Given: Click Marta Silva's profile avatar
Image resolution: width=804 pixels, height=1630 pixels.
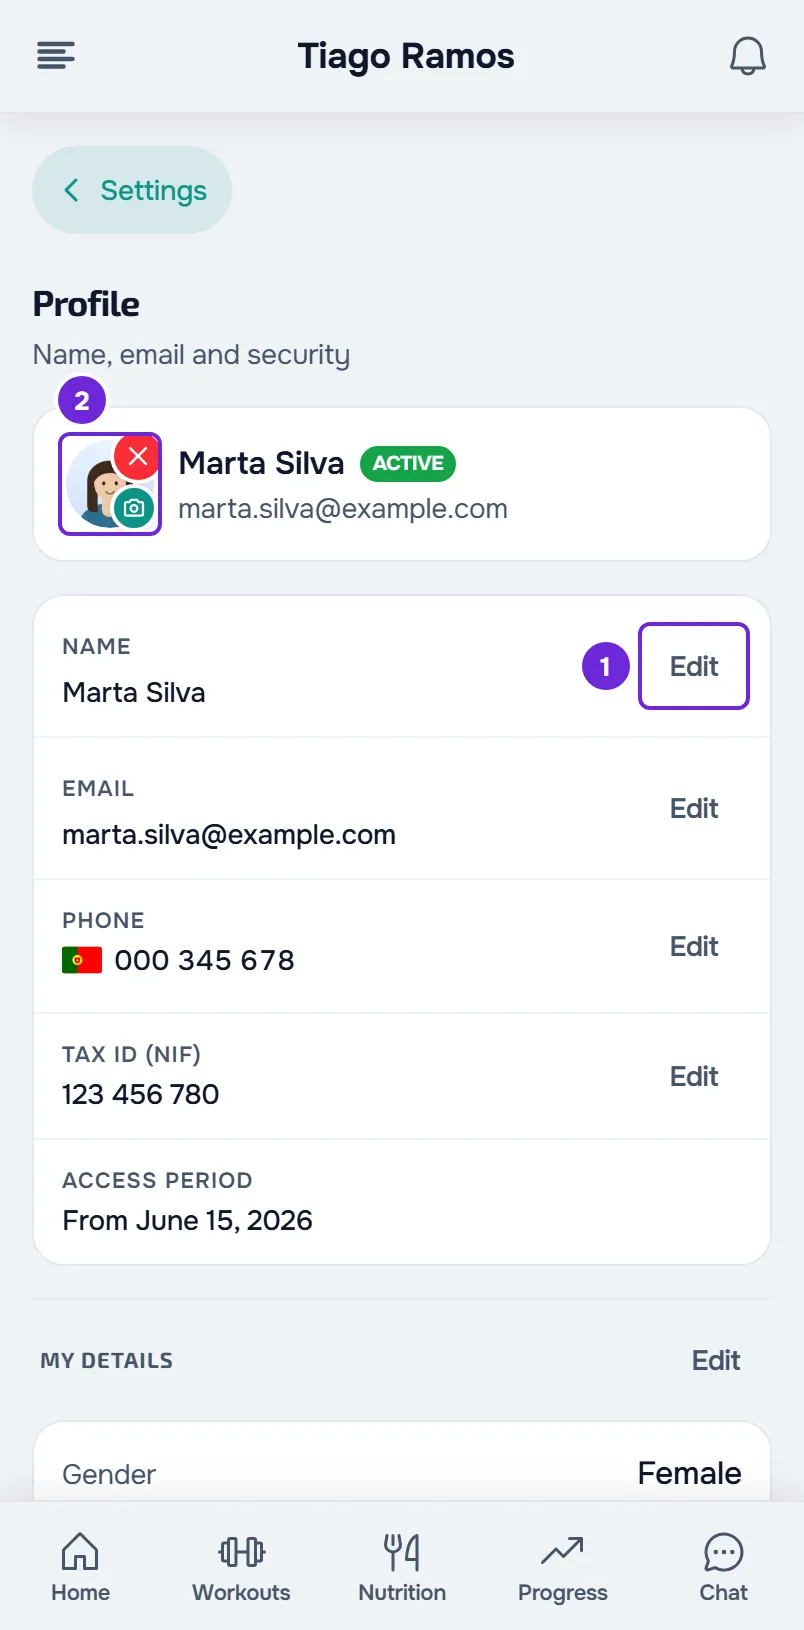Looking at the screenshot, I should pos(110,484).
